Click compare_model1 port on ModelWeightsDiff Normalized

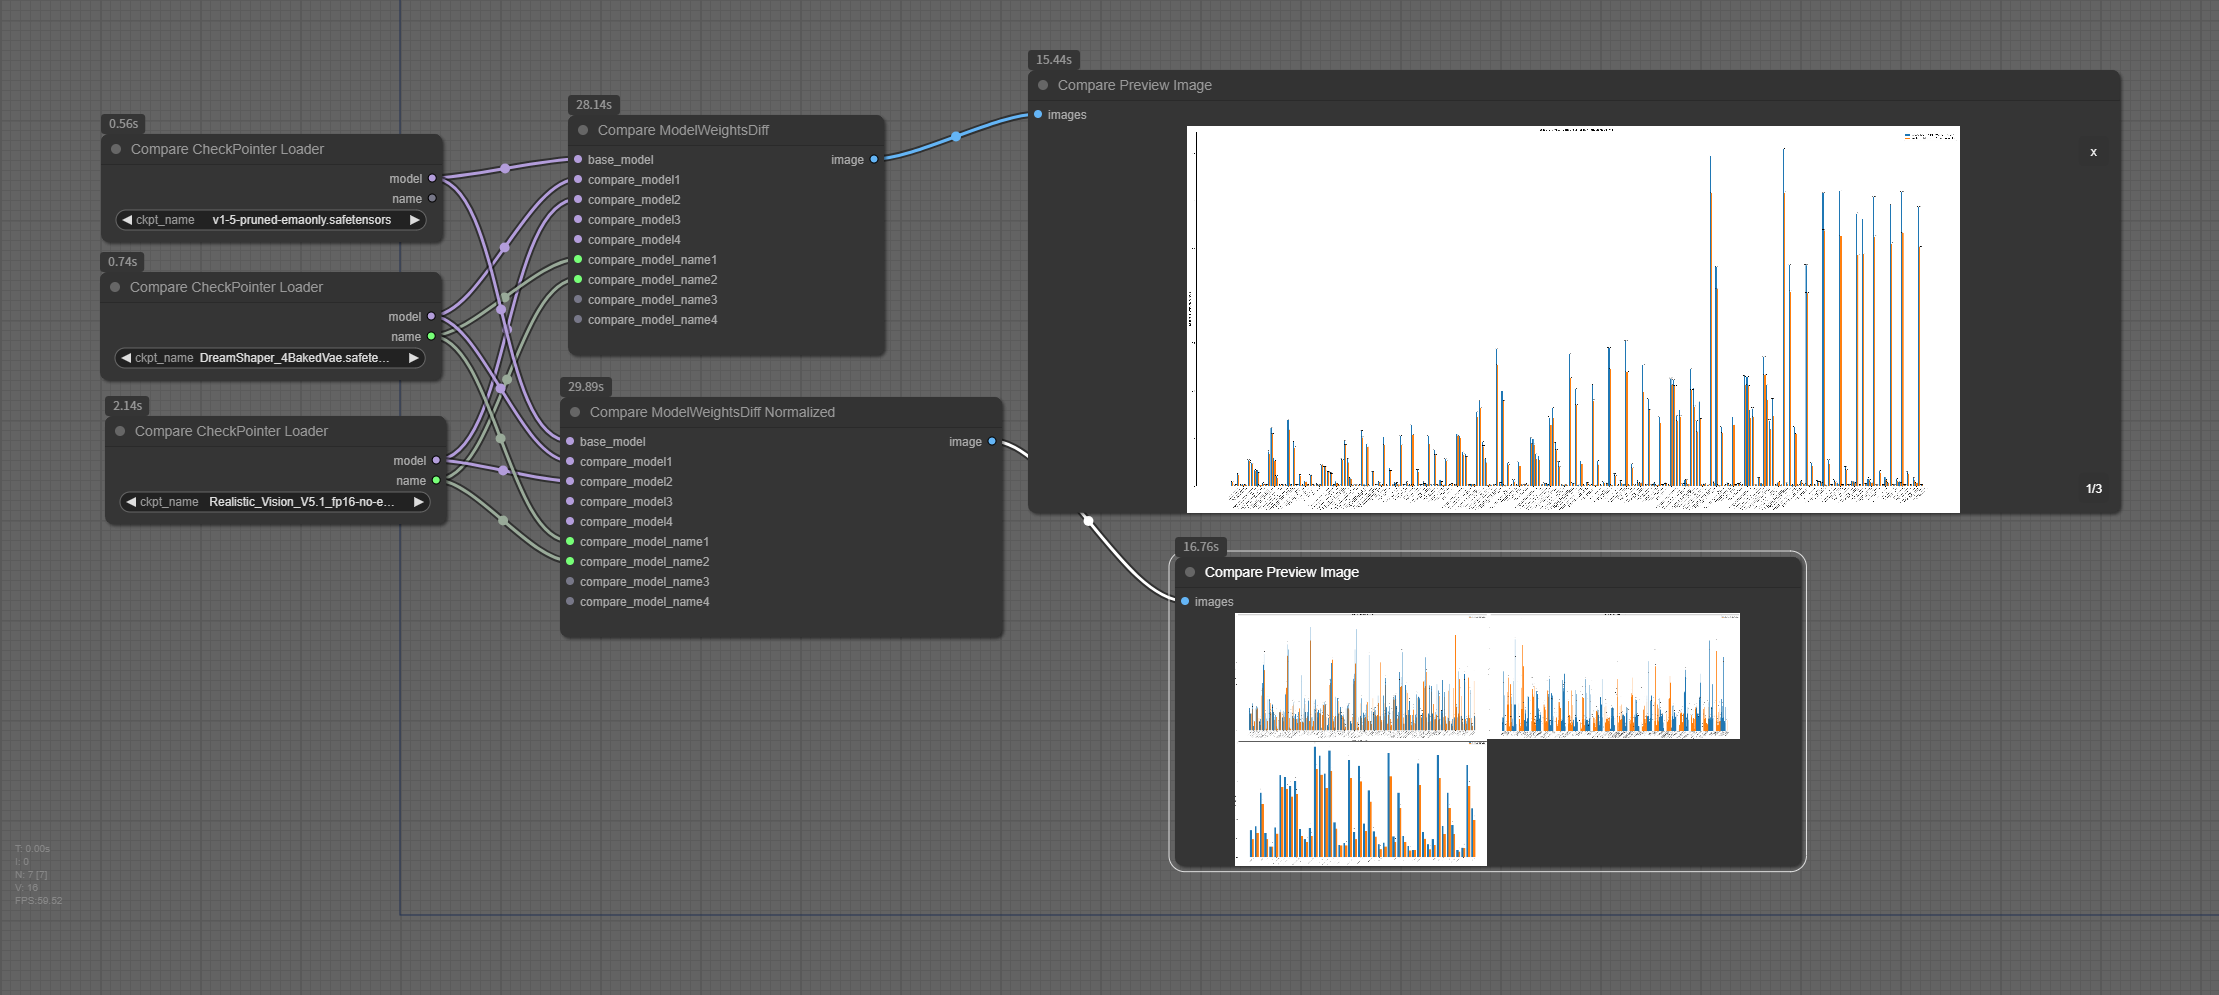(x=570, y=461)
